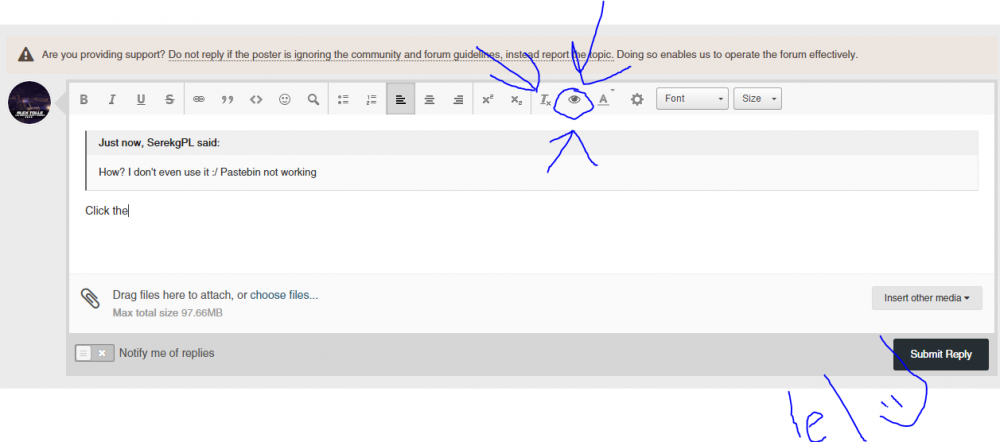Screen dimensions: 1000x442
Task: Click the user avatar thumbnail
Action: pos(29,102)
